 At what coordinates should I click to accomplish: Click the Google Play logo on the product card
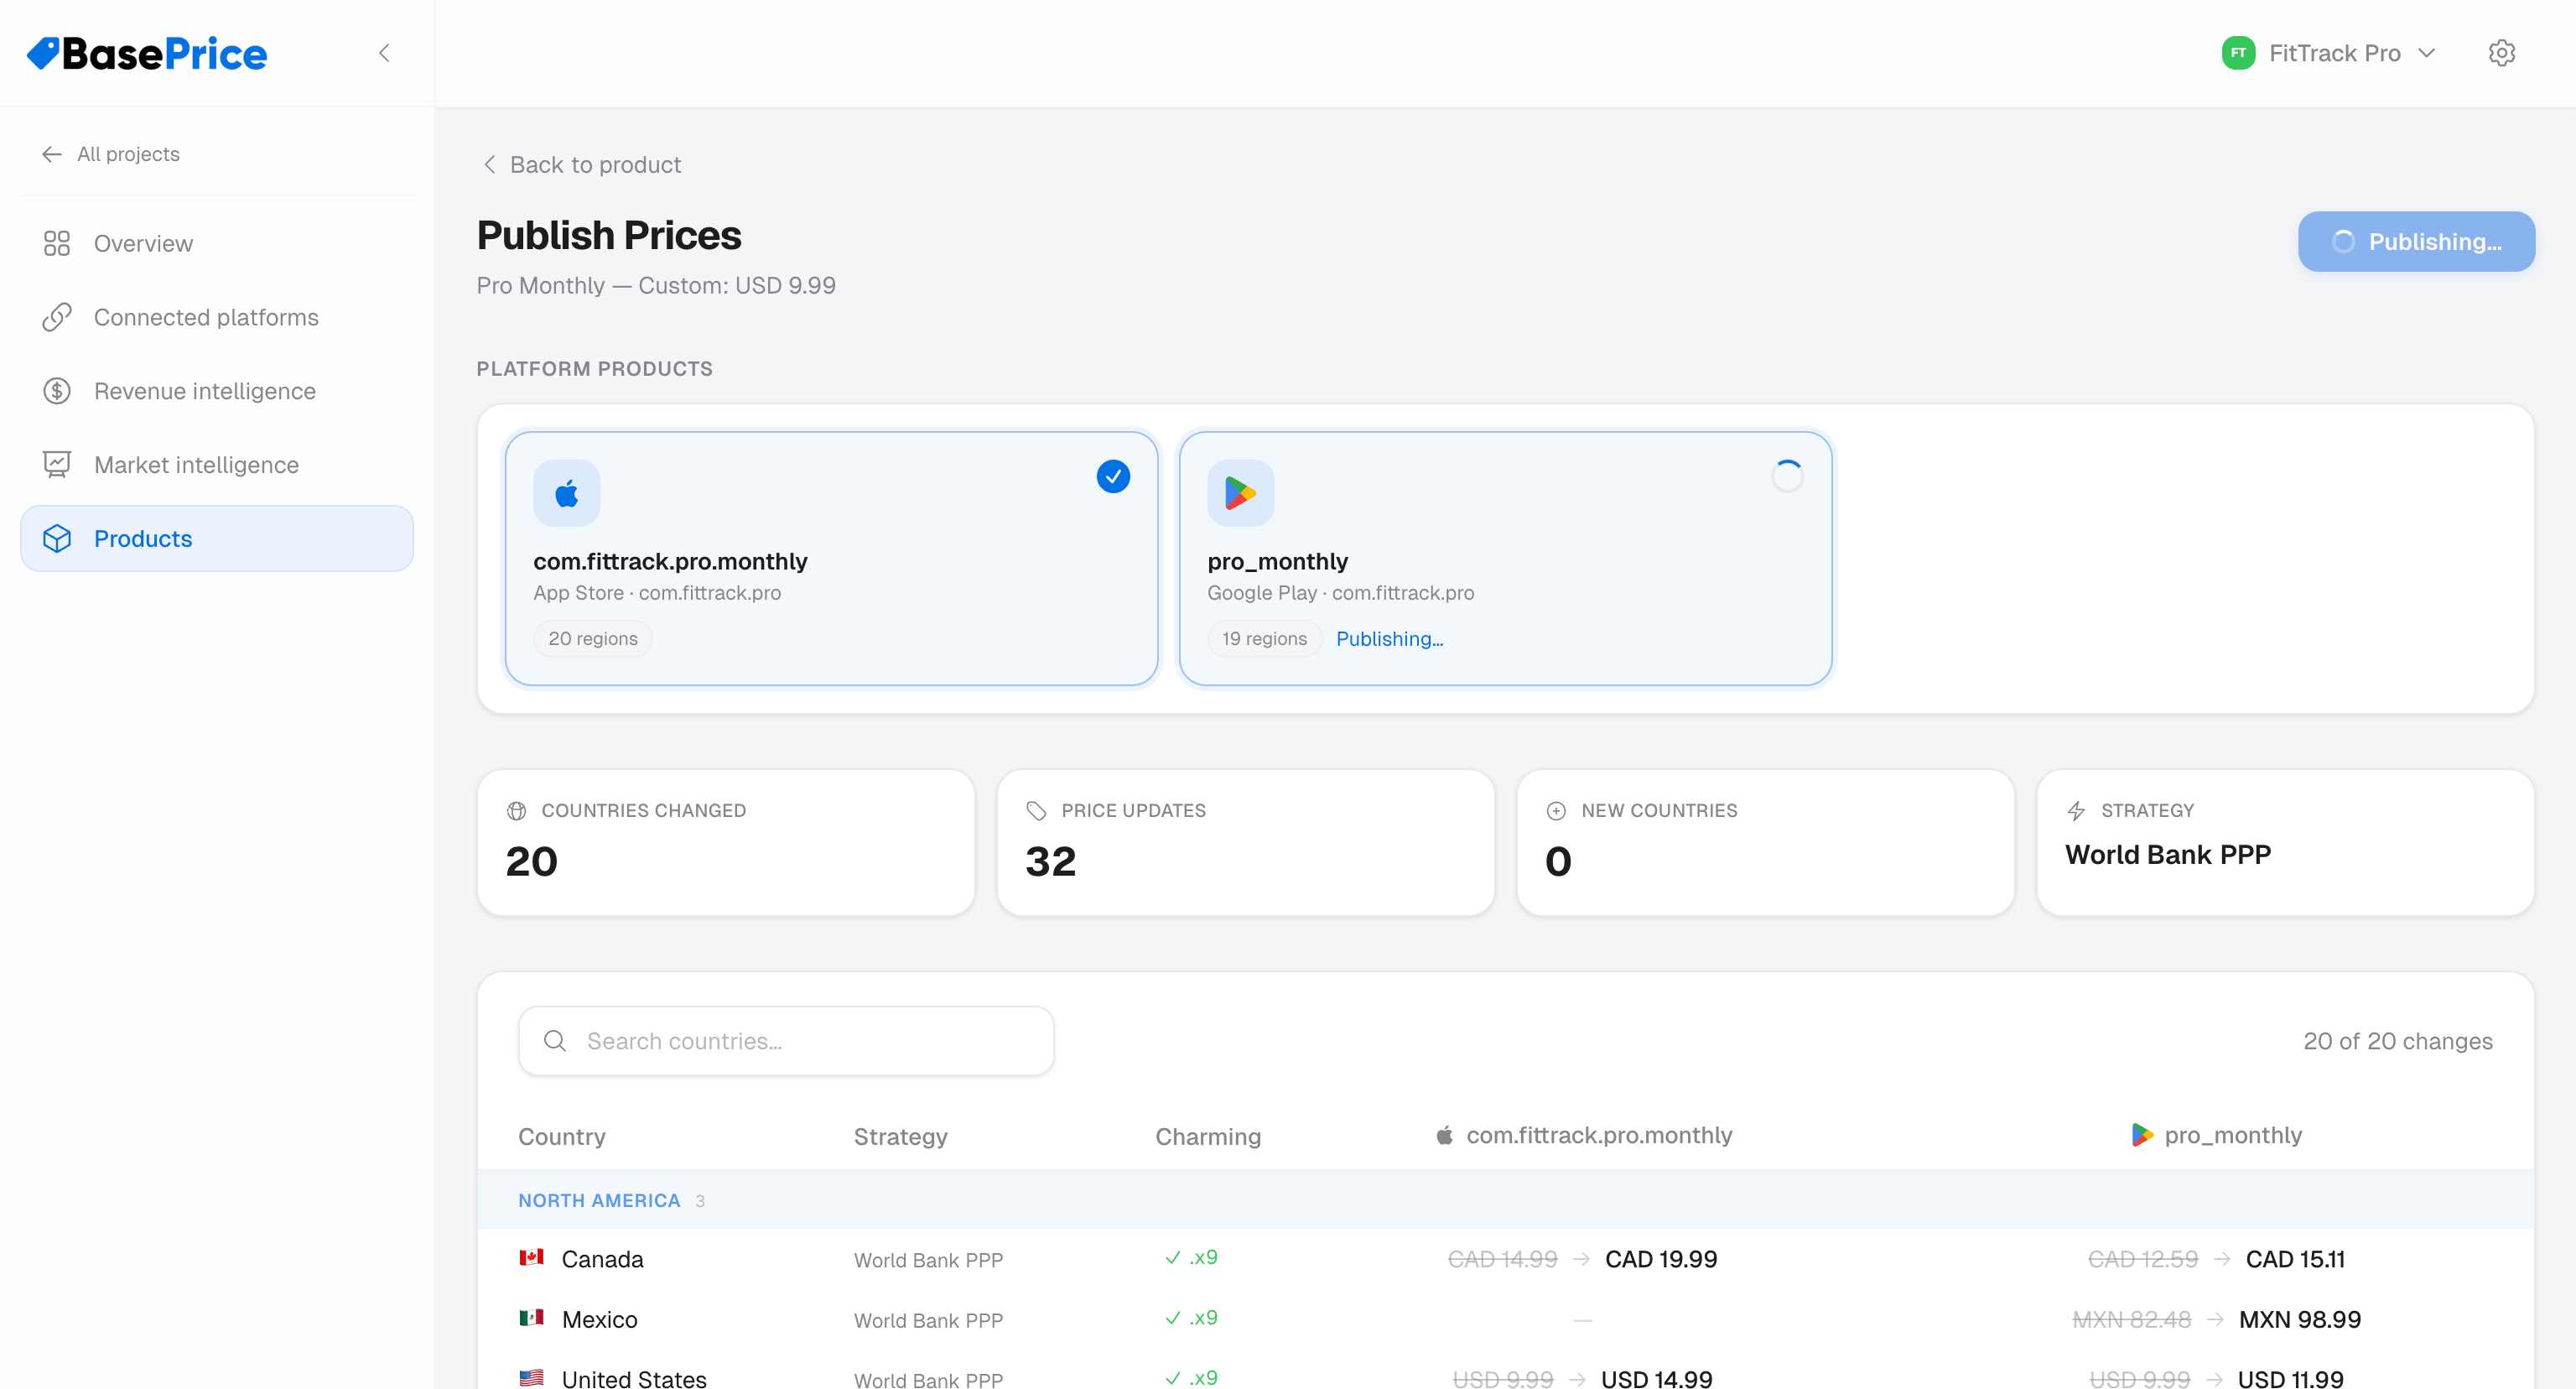click(x=1240, y=493)
